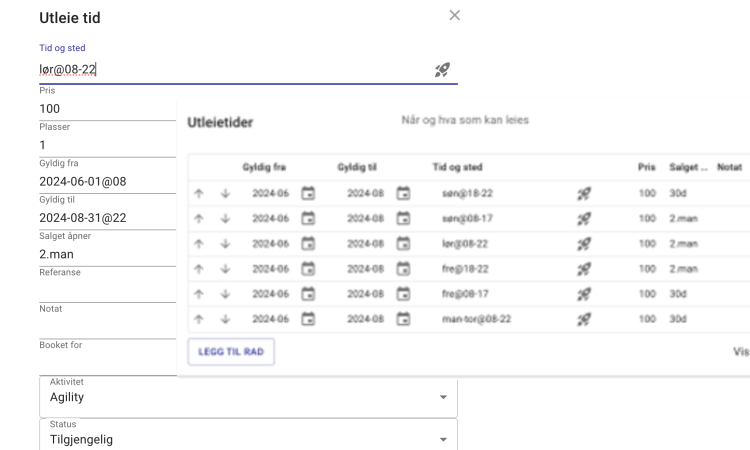
Task: Open calendar picker for søn@18-22 Gyldig fra
Action: click(x=308, y=193)
